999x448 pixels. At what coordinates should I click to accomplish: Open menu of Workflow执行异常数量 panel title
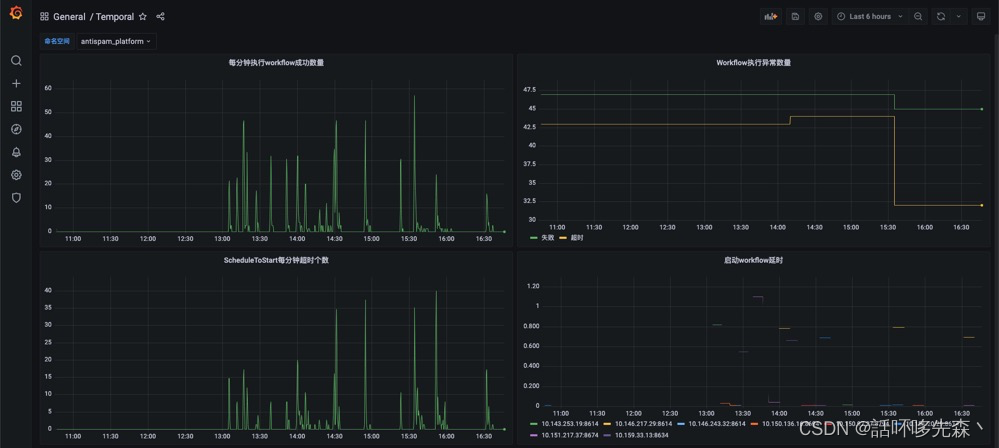click(754, 62)
